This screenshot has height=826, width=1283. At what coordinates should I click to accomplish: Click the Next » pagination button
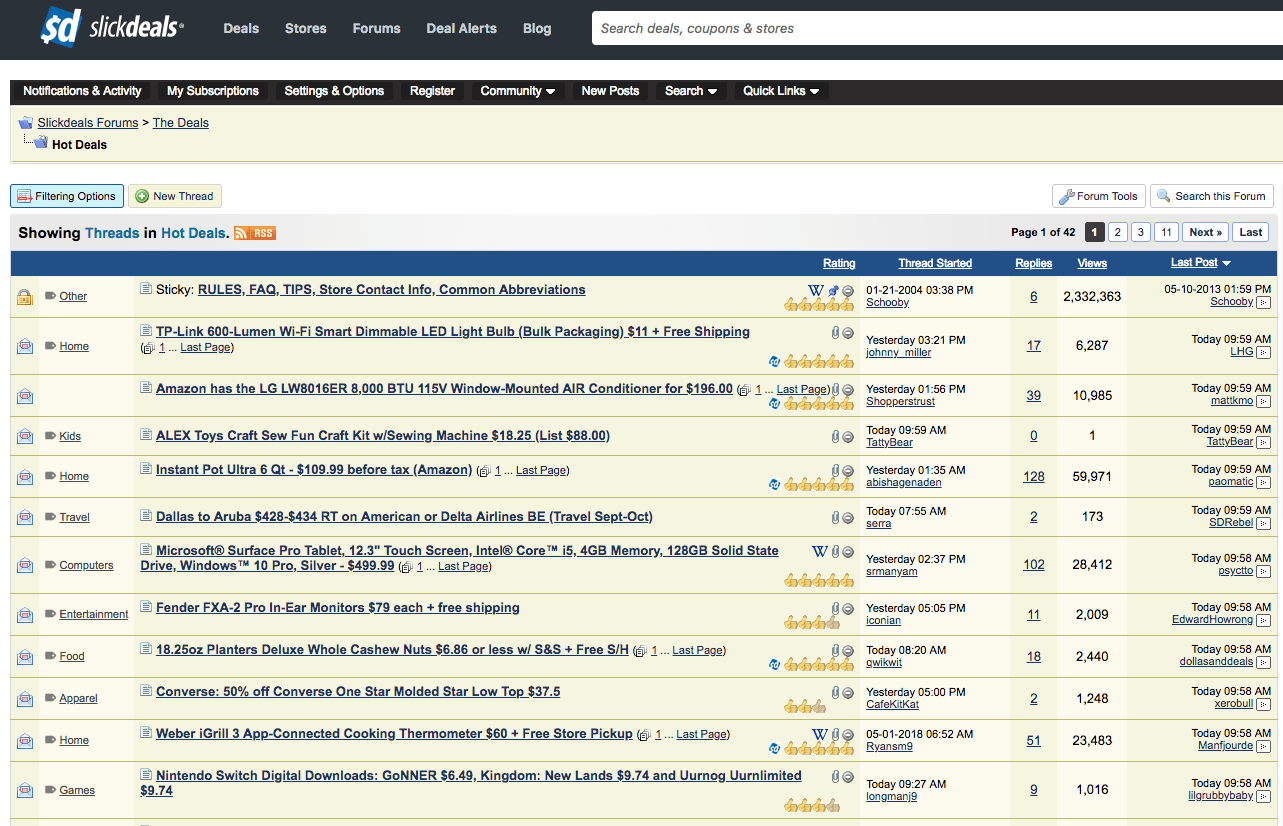(x=1205, y=232)
